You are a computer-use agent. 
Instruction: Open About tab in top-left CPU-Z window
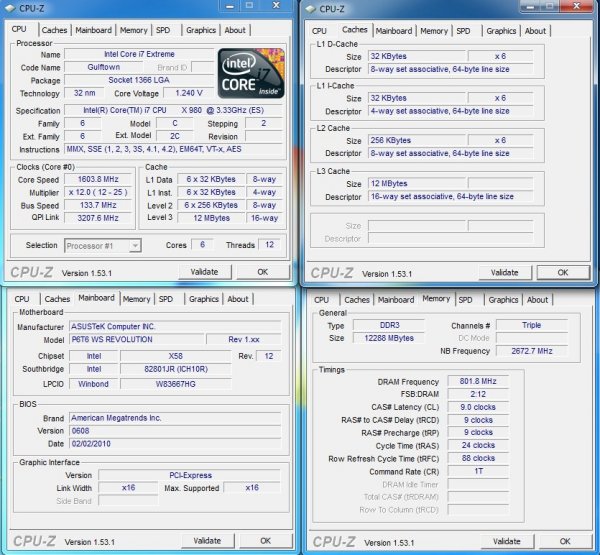235,30
